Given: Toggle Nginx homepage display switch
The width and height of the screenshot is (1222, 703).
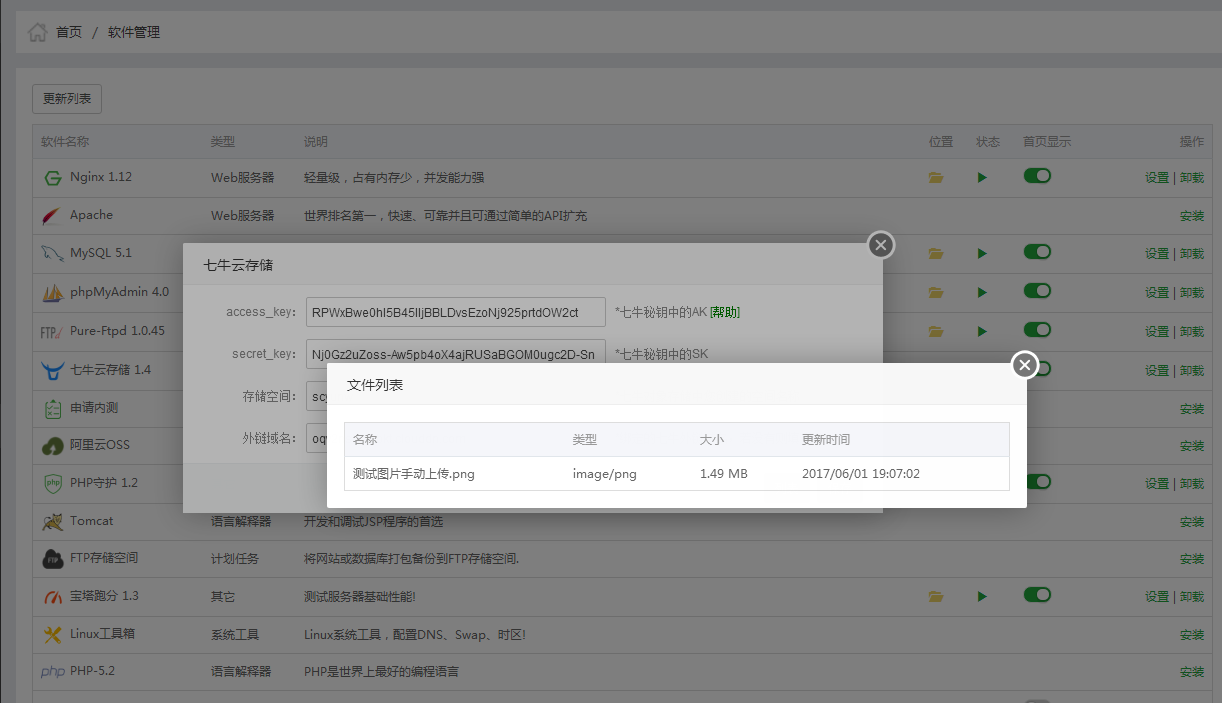Looking at the screenshot, I should coord(1037,176).
